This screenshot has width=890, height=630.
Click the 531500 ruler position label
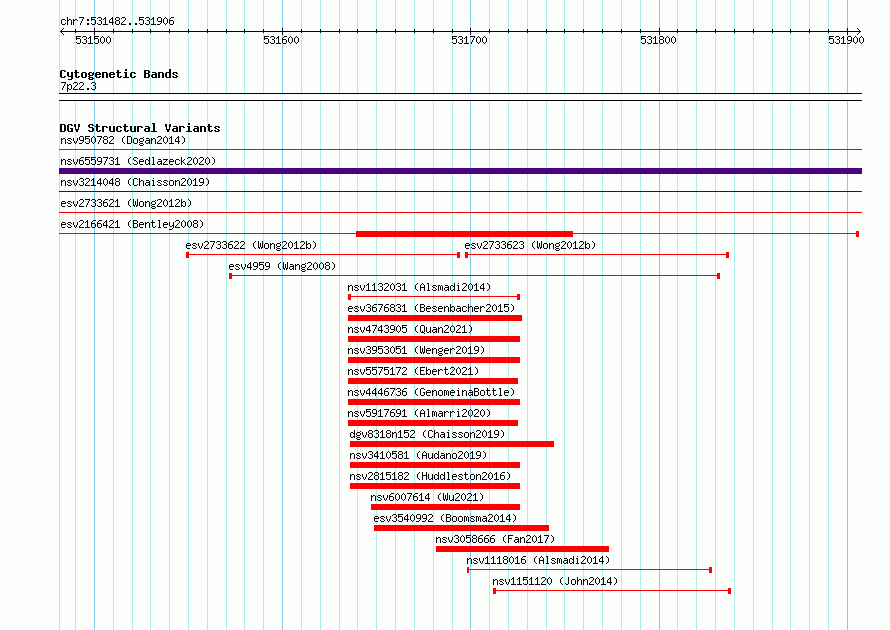tap(93, 40)
